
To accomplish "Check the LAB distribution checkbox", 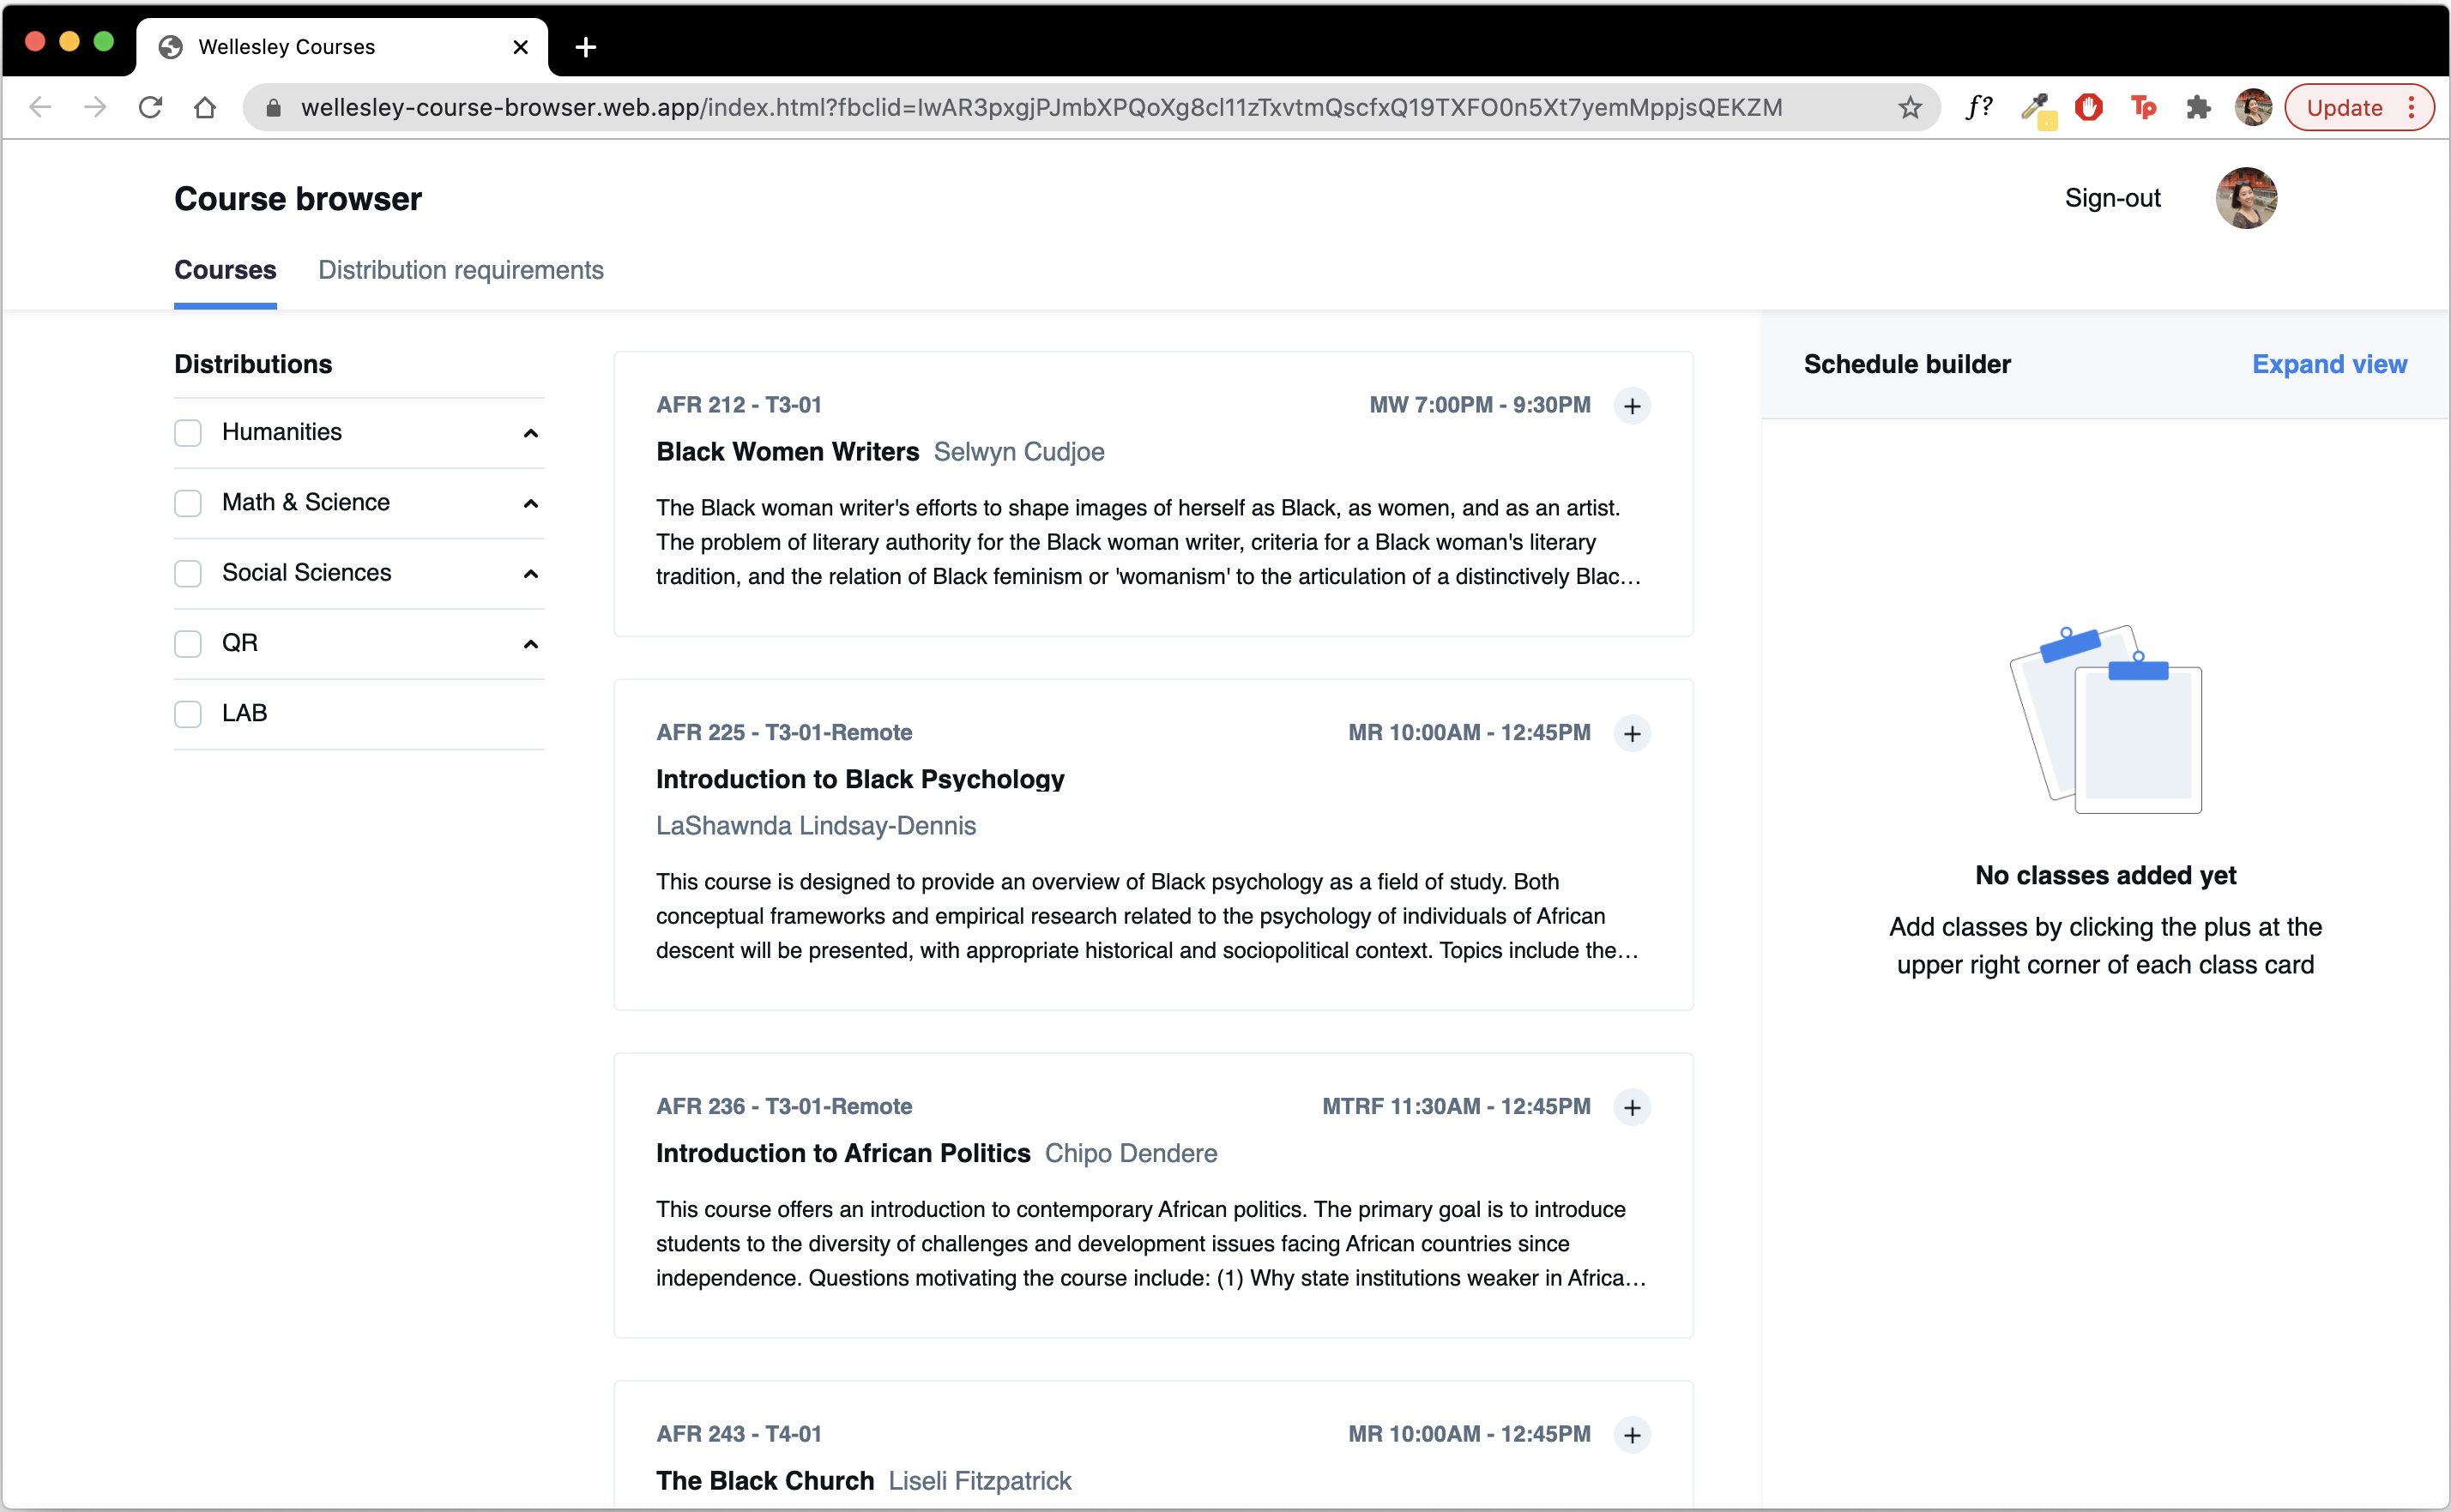I will tap(188, 714).
